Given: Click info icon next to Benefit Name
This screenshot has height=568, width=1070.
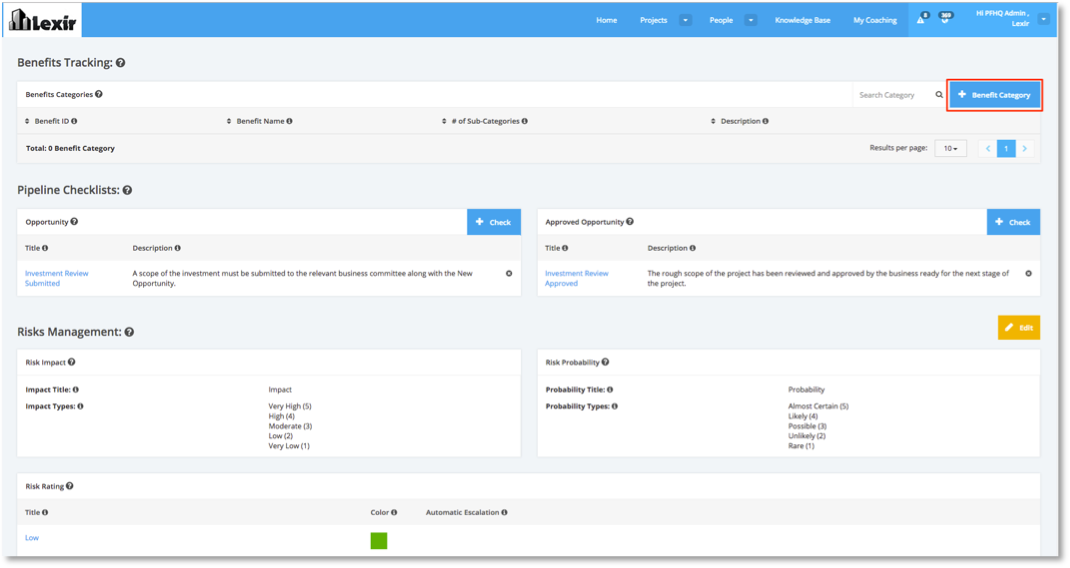Looking at the screenshot, I should 289,121.
